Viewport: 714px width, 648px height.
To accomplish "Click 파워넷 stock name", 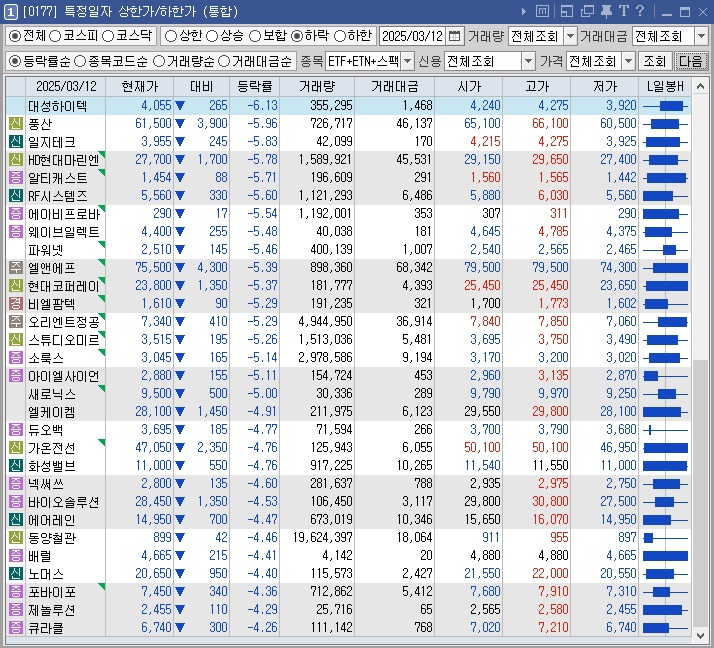I will [45, 250].
